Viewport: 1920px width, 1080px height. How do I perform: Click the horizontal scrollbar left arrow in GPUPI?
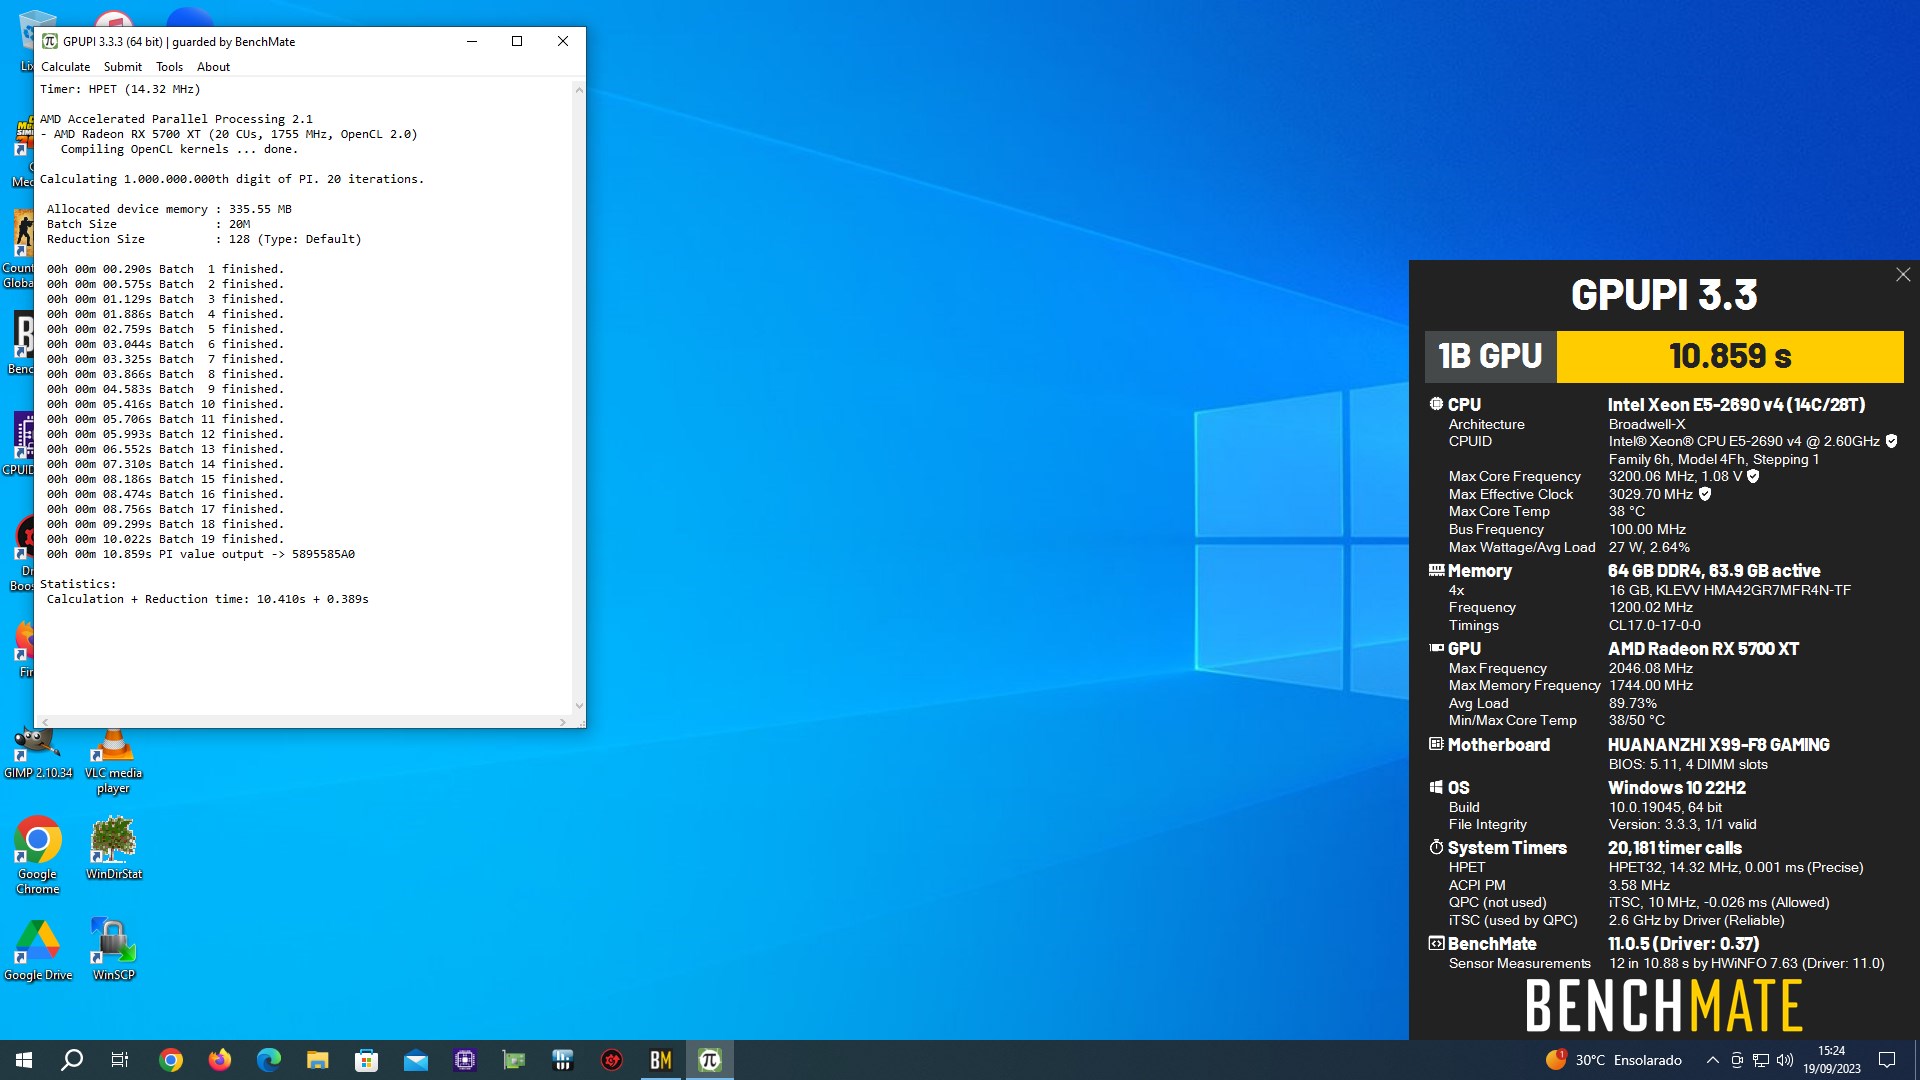click(45, 721)
